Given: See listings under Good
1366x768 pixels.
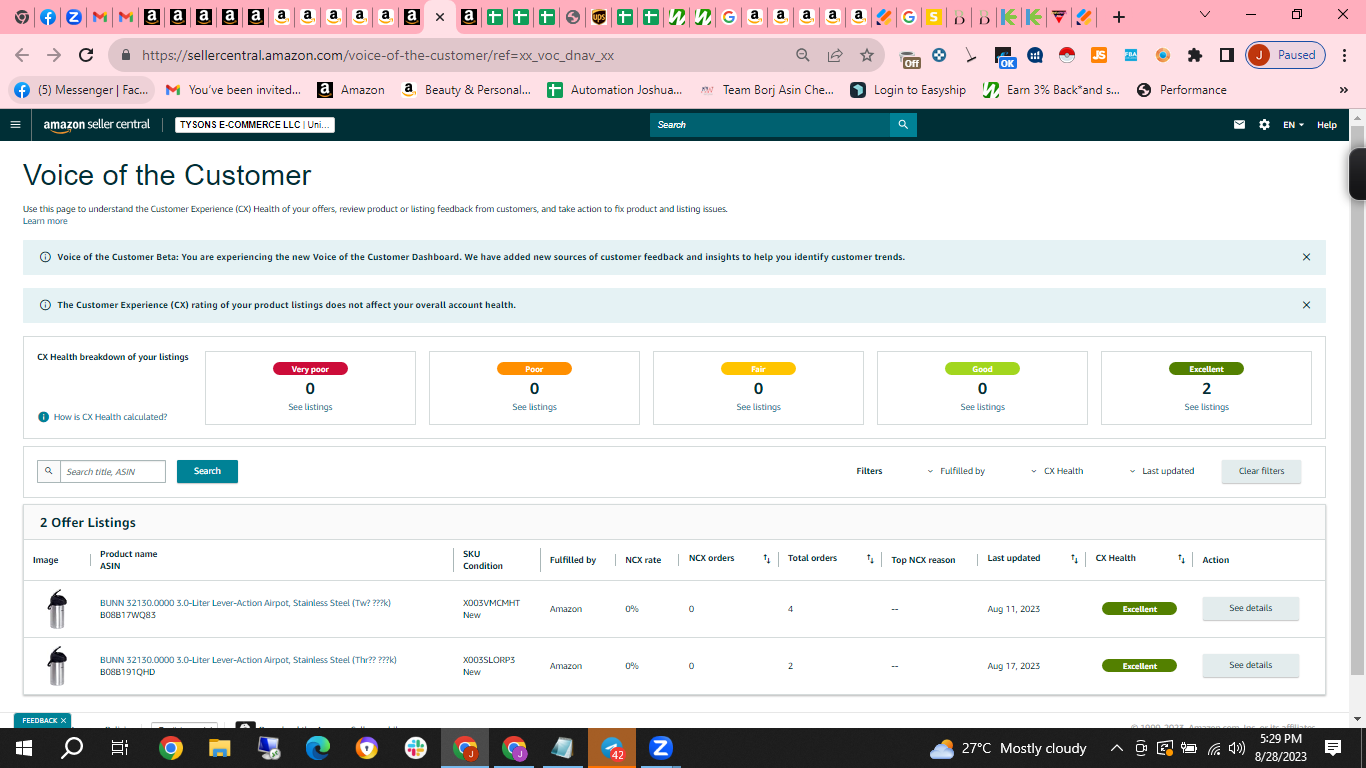Looking at the screenshot, I should pyautogui.click(x=982, y=407).
